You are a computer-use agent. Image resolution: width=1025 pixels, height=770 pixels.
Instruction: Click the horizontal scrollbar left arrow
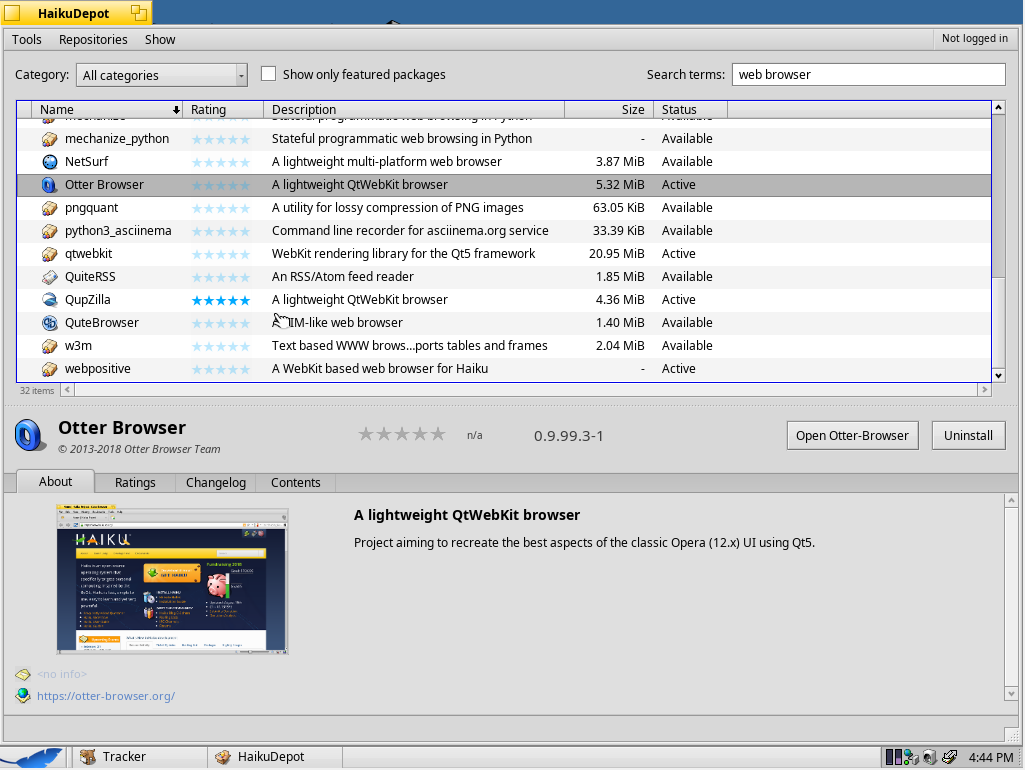[x=67, y=390]
